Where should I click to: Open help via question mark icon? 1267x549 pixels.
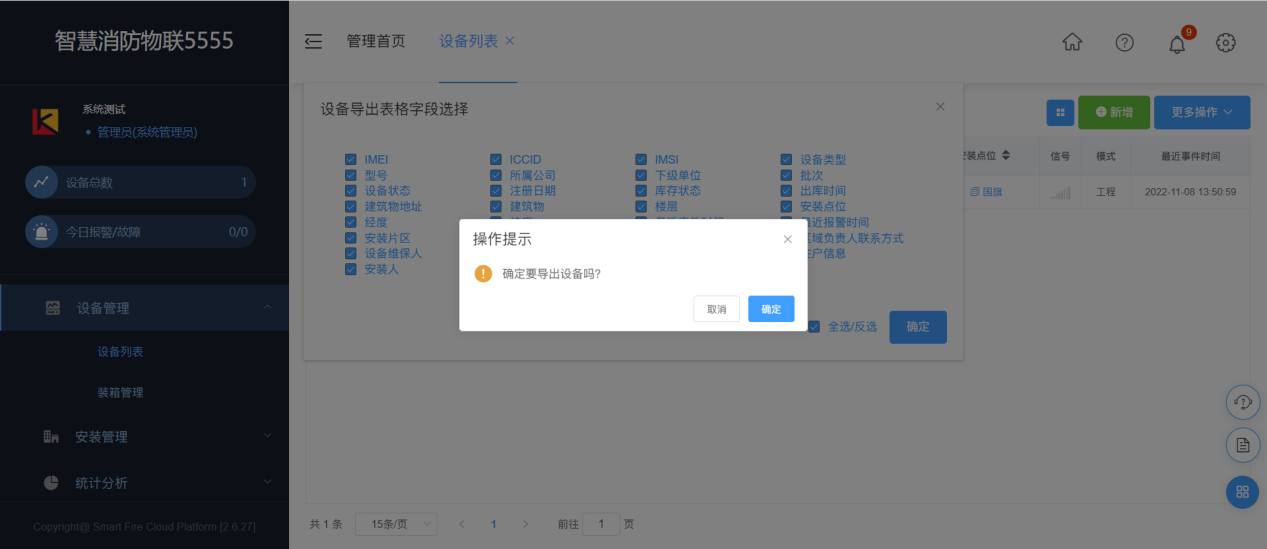(x=1125, y=42)
